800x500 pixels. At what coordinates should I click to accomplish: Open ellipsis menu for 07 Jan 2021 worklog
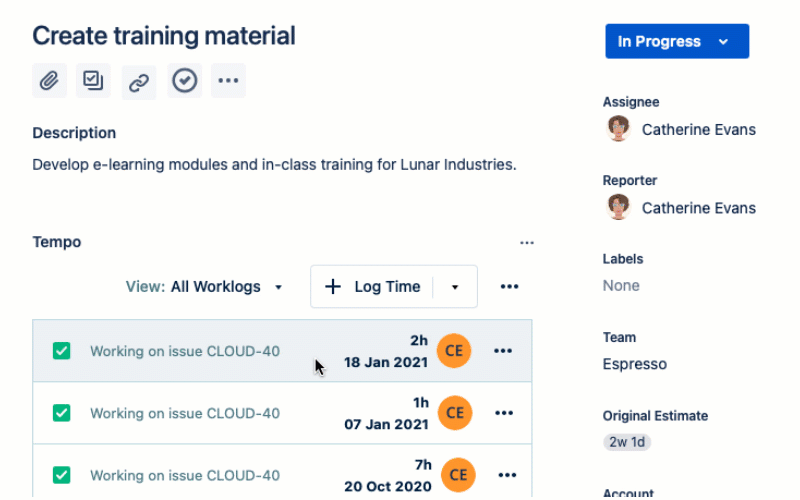503,413
